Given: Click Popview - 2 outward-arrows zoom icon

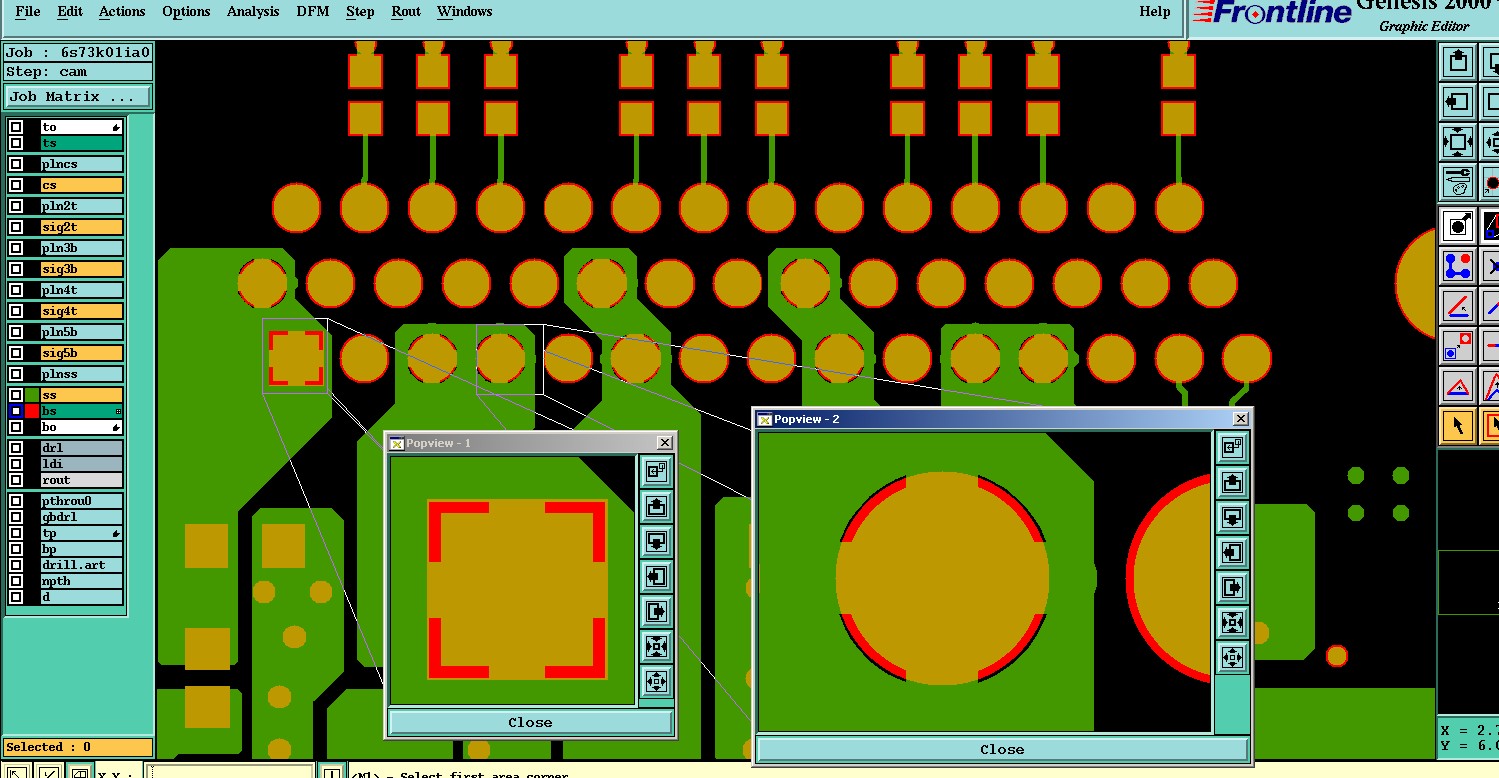Looking at the screenshot, I should coord(1233,658).
